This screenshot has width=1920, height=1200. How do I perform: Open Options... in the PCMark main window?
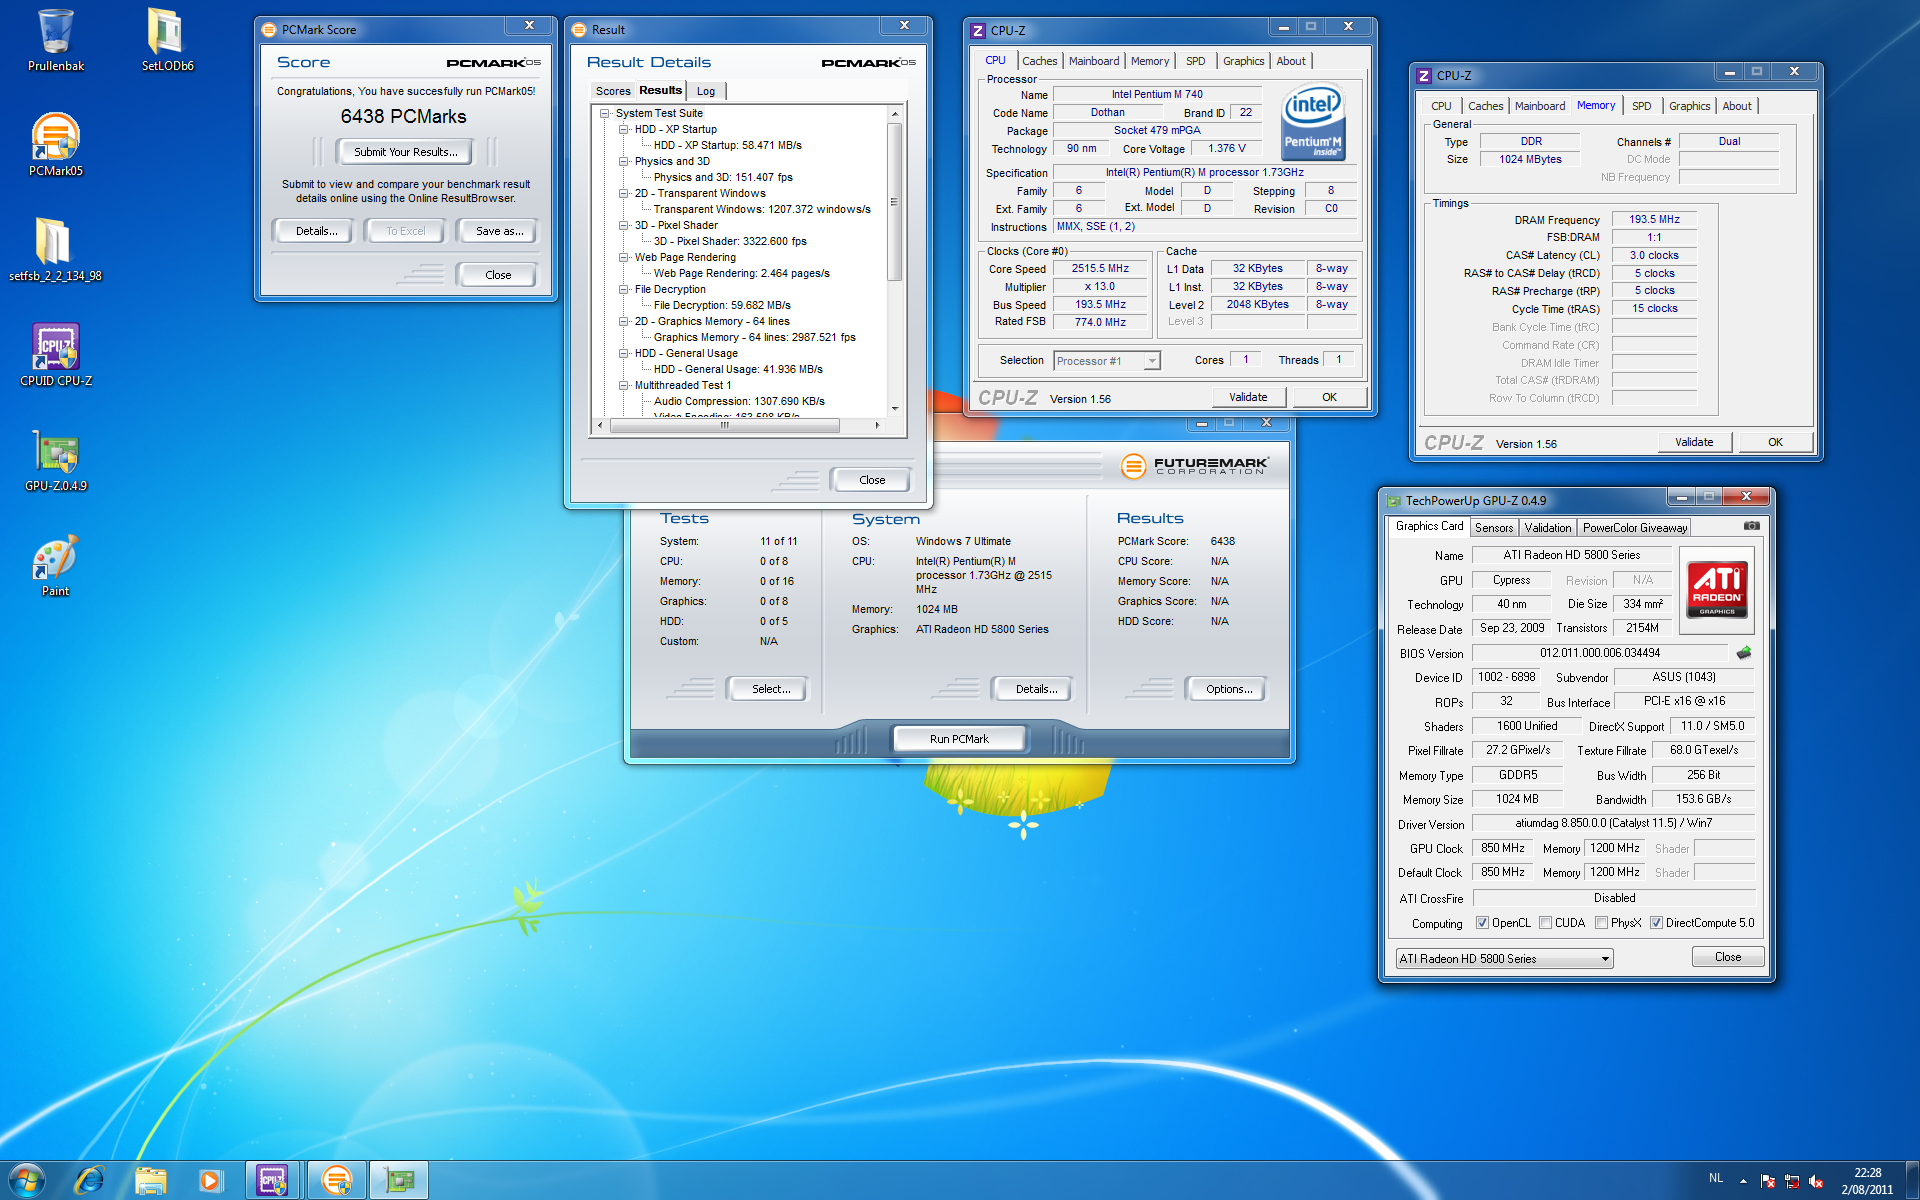point(1228,689)
